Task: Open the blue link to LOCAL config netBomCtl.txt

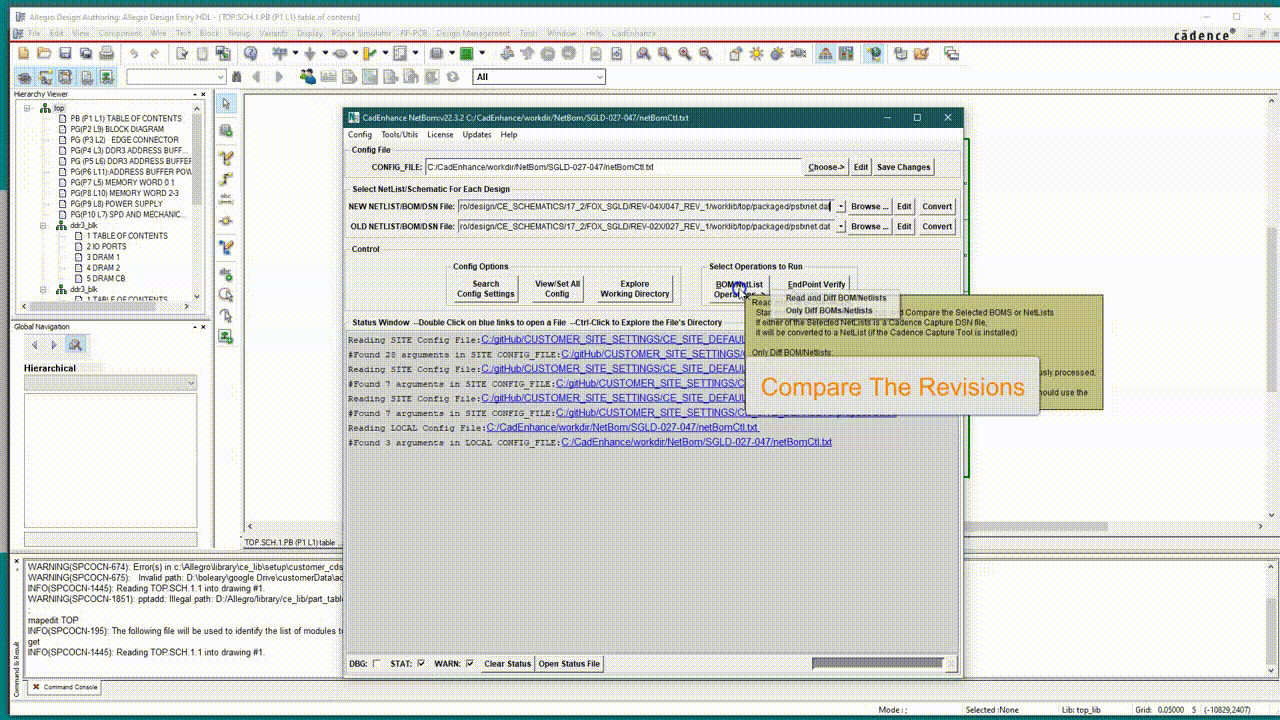Action: [x=696, y=442]
